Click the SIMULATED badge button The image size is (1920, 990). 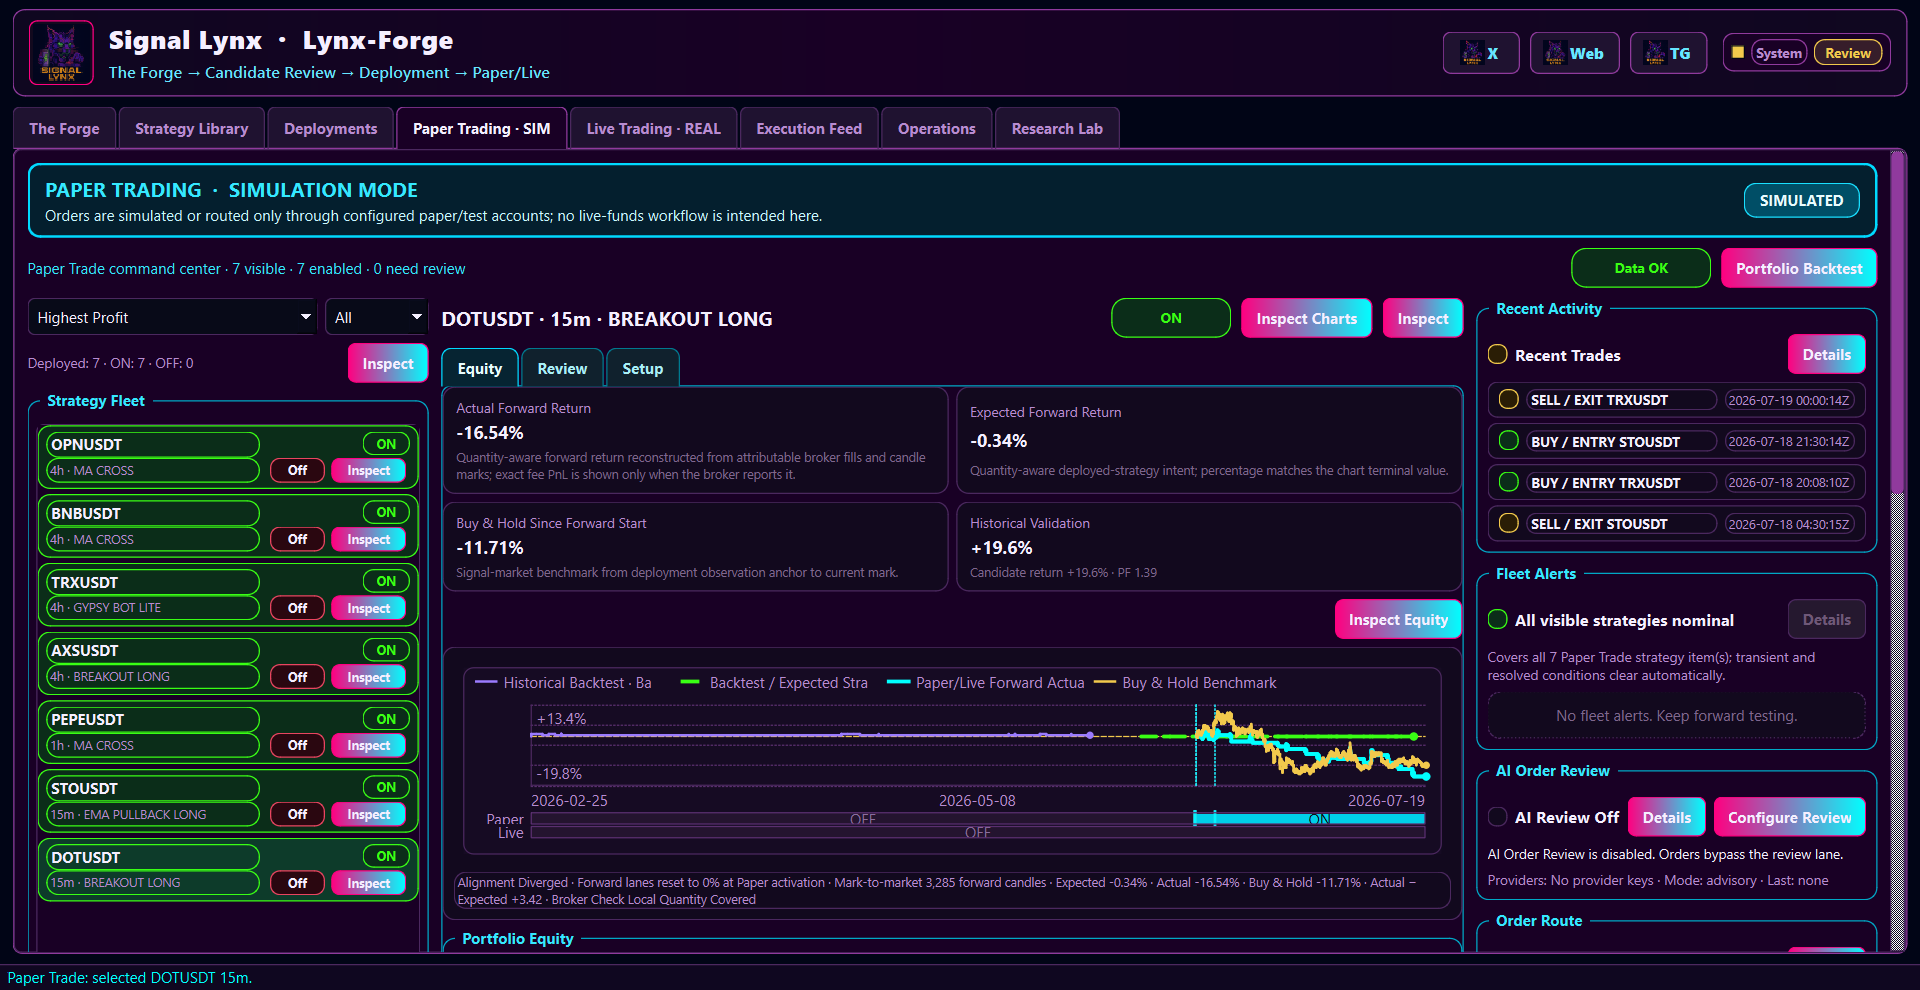click(1801, 200)
